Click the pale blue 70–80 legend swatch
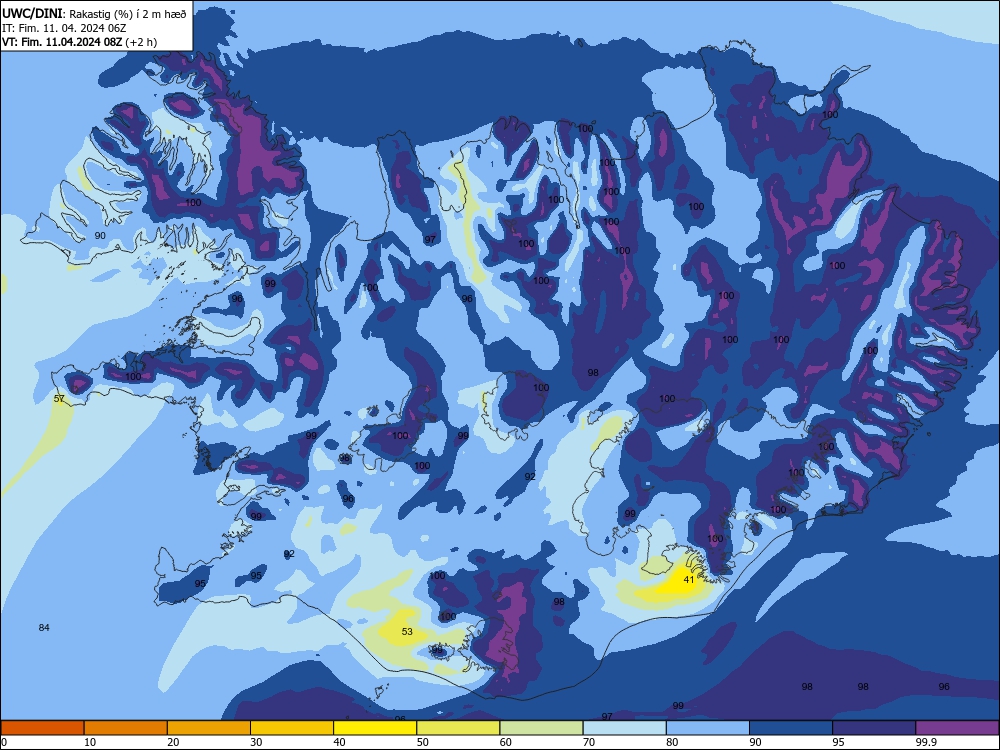 (624, 728)
